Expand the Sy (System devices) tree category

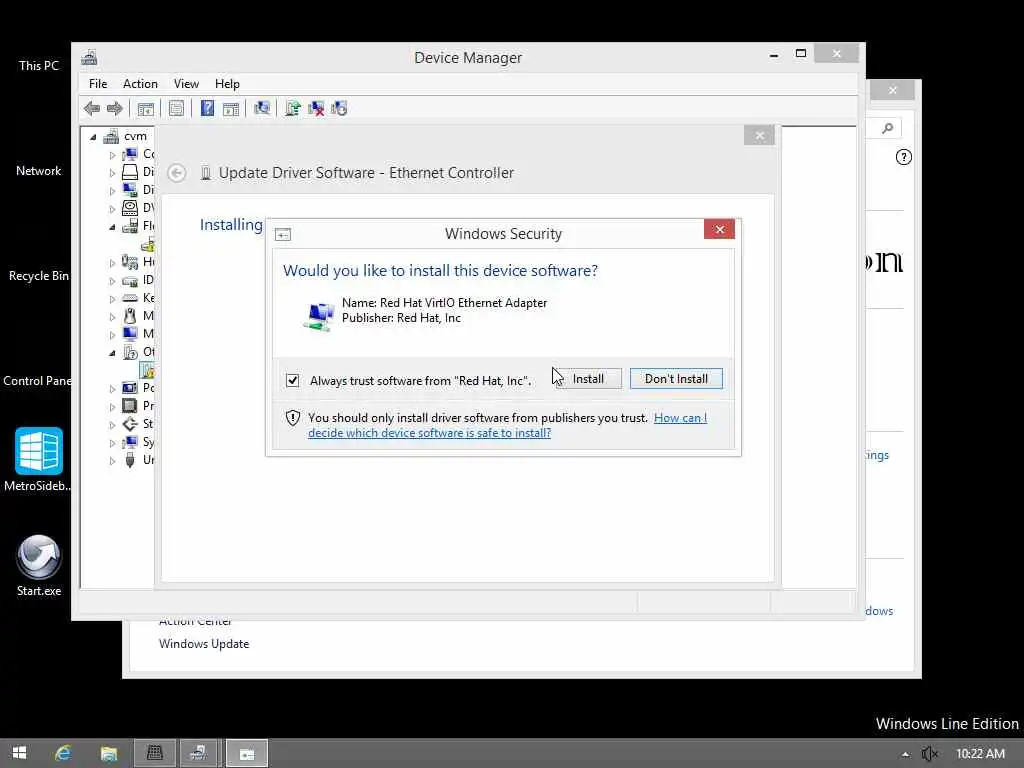tap(112, 443)
